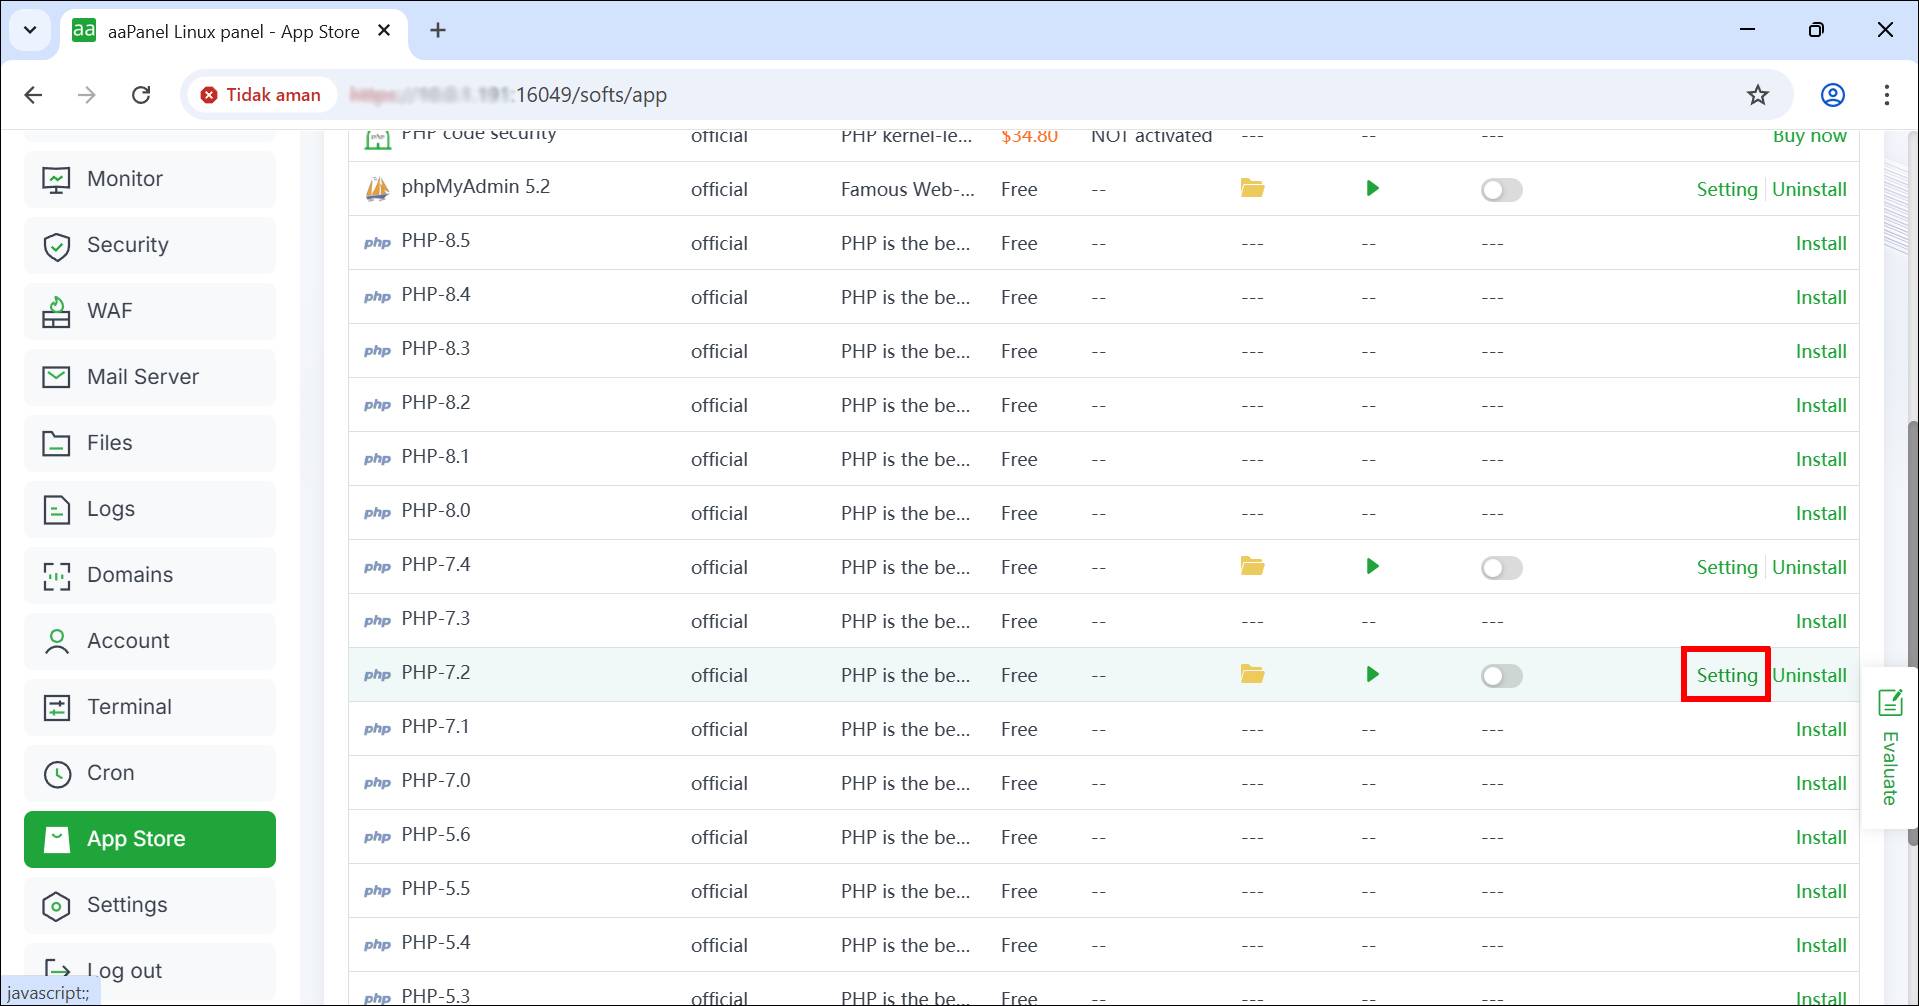Show 'Tidak aman' site info popup
The image size is (1919, 1006).
pos(261,95)
